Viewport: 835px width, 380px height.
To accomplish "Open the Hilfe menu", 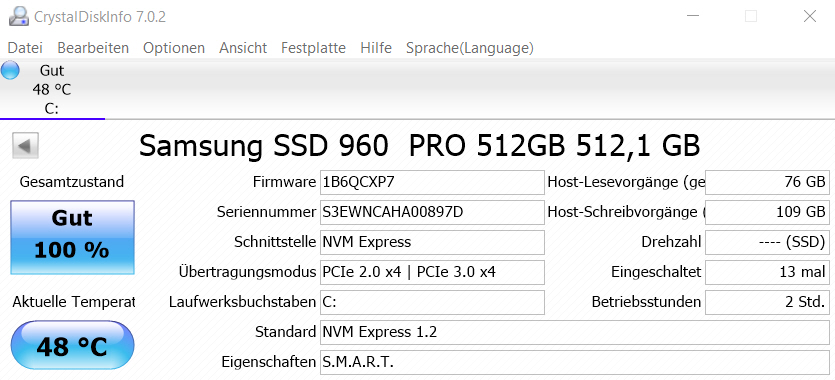I will pos(376,48).
